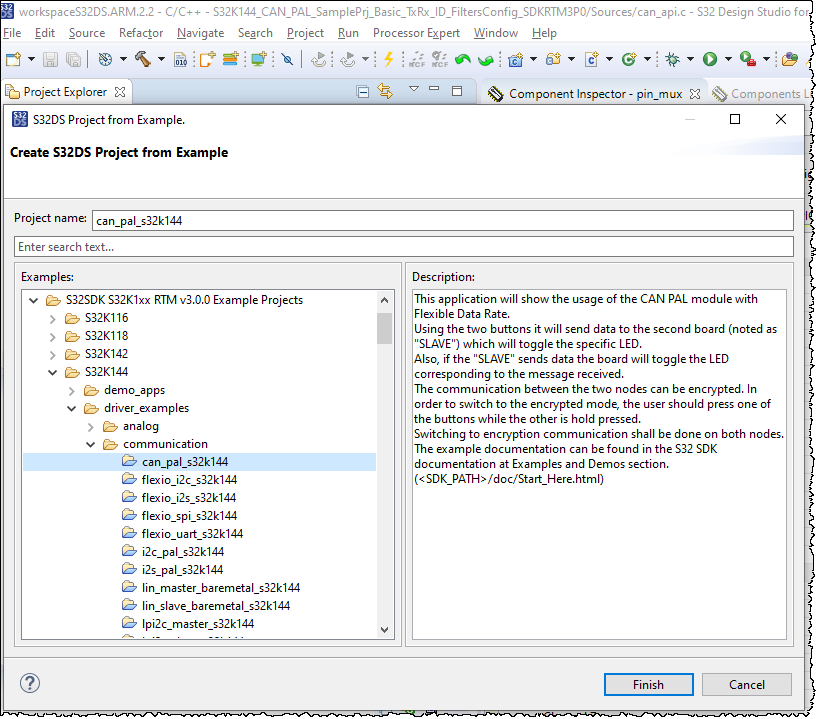Screen dimensions: 816x719
Task: Open the Refactor menu
Action: [141, 33]
